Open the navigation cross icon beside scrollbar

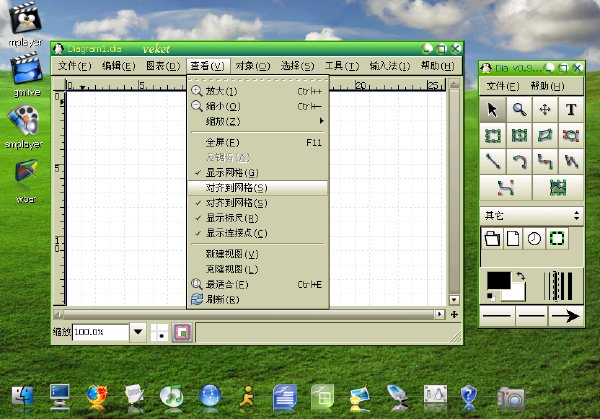[x=454, y=315]
